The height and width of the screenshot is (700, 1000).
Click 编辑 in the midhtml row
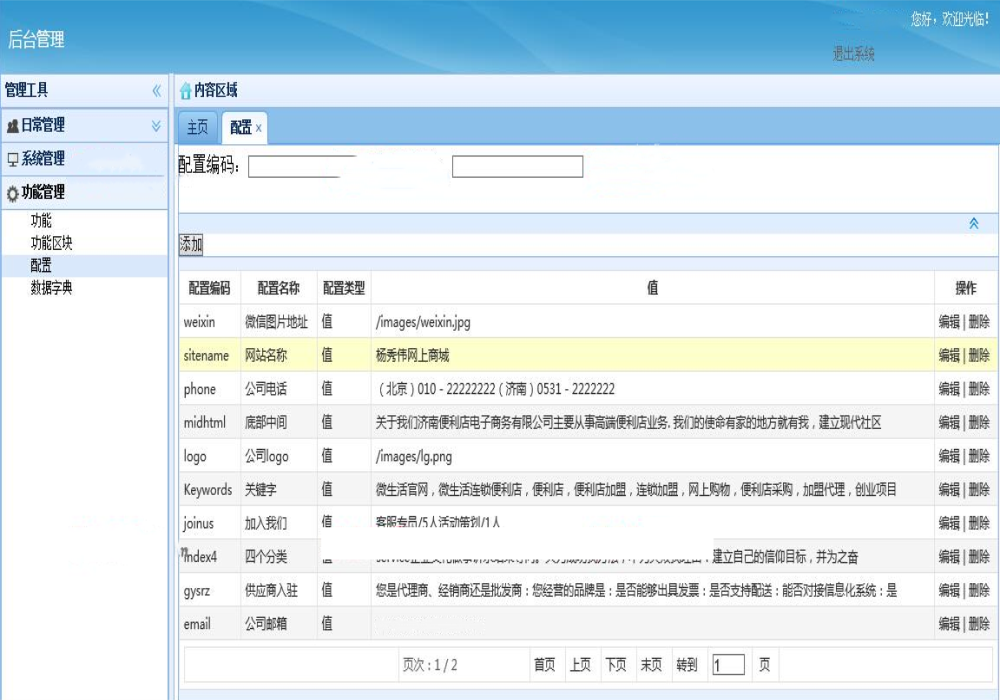(x=949, y=422)
